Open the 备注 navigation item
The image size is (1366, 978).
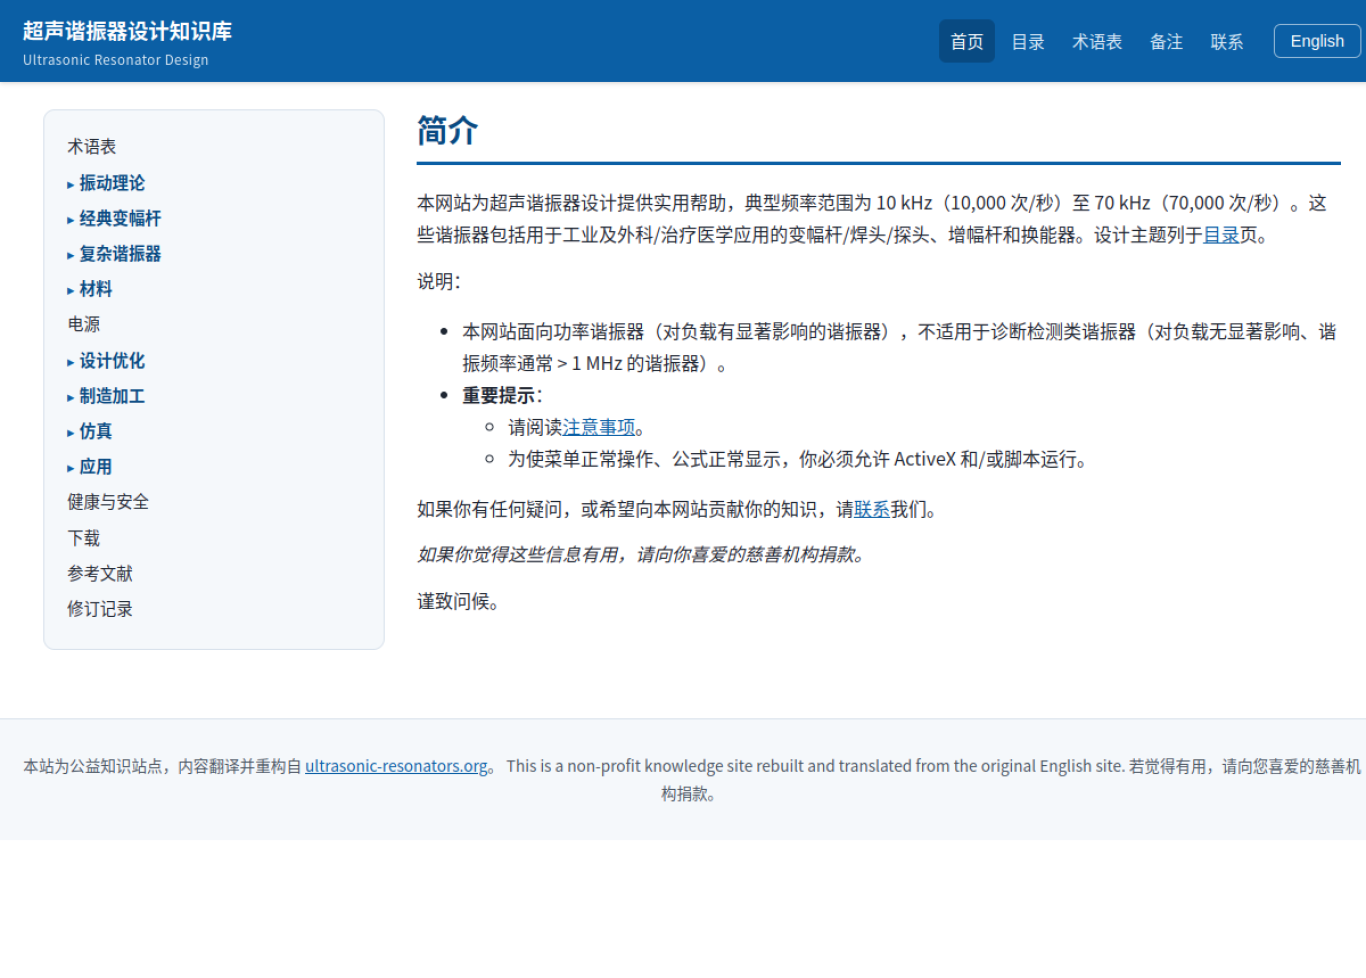click(1166, 41)
